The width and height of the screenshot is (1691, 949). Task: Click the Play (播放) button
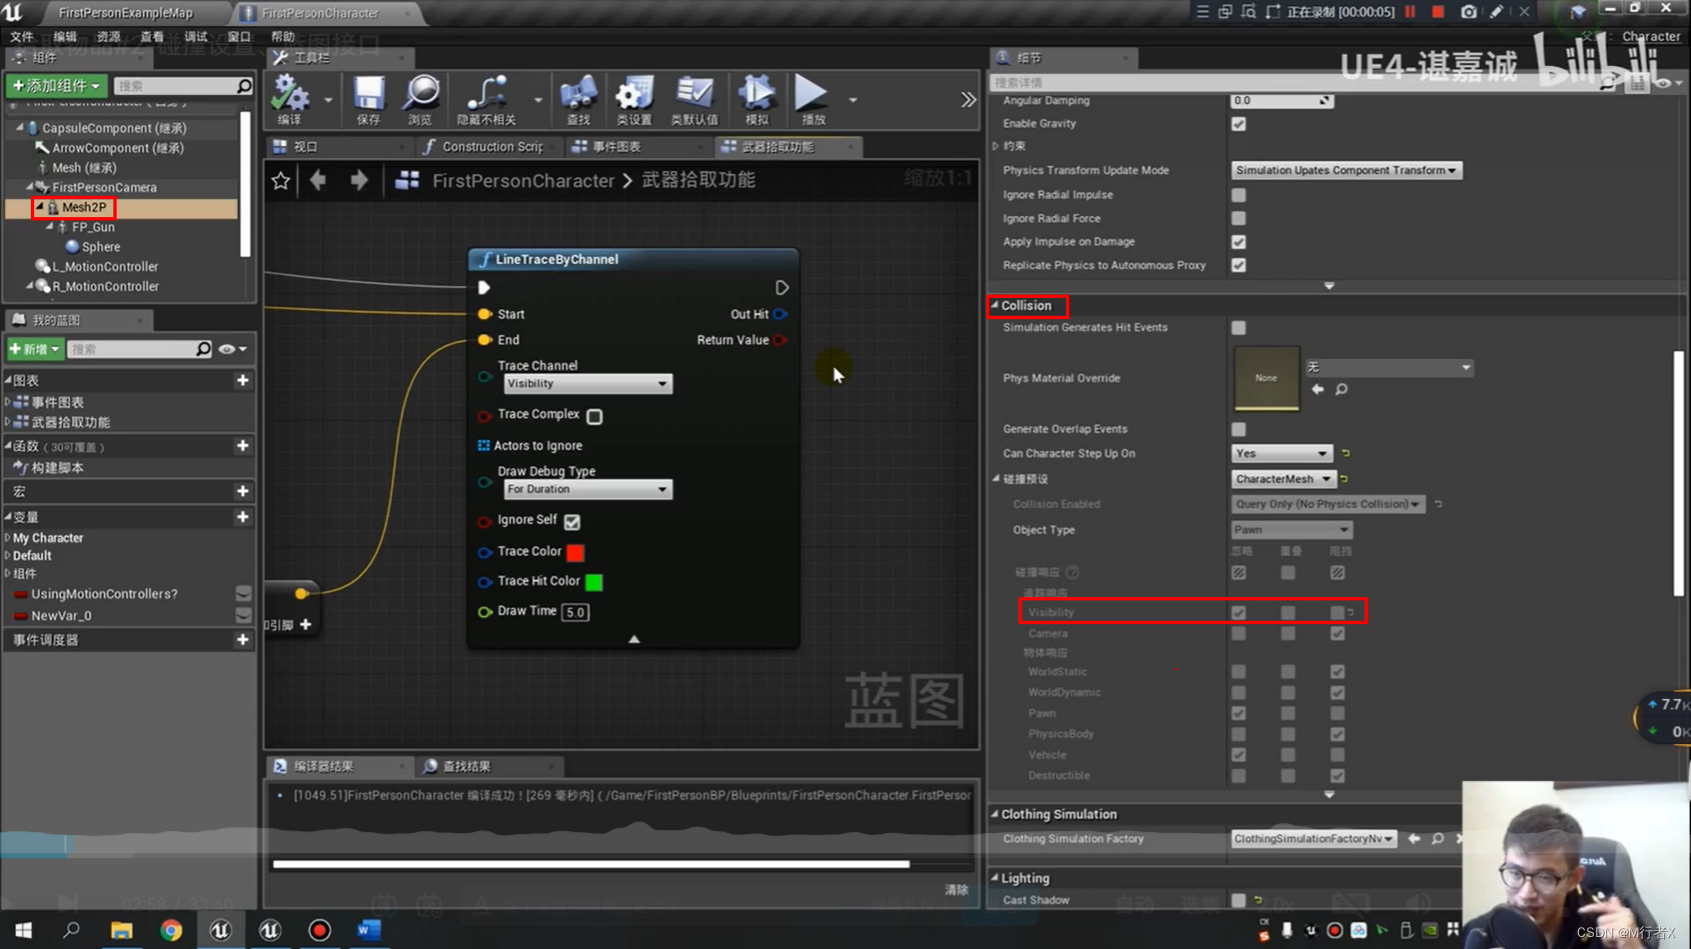(x=812, y=99)
